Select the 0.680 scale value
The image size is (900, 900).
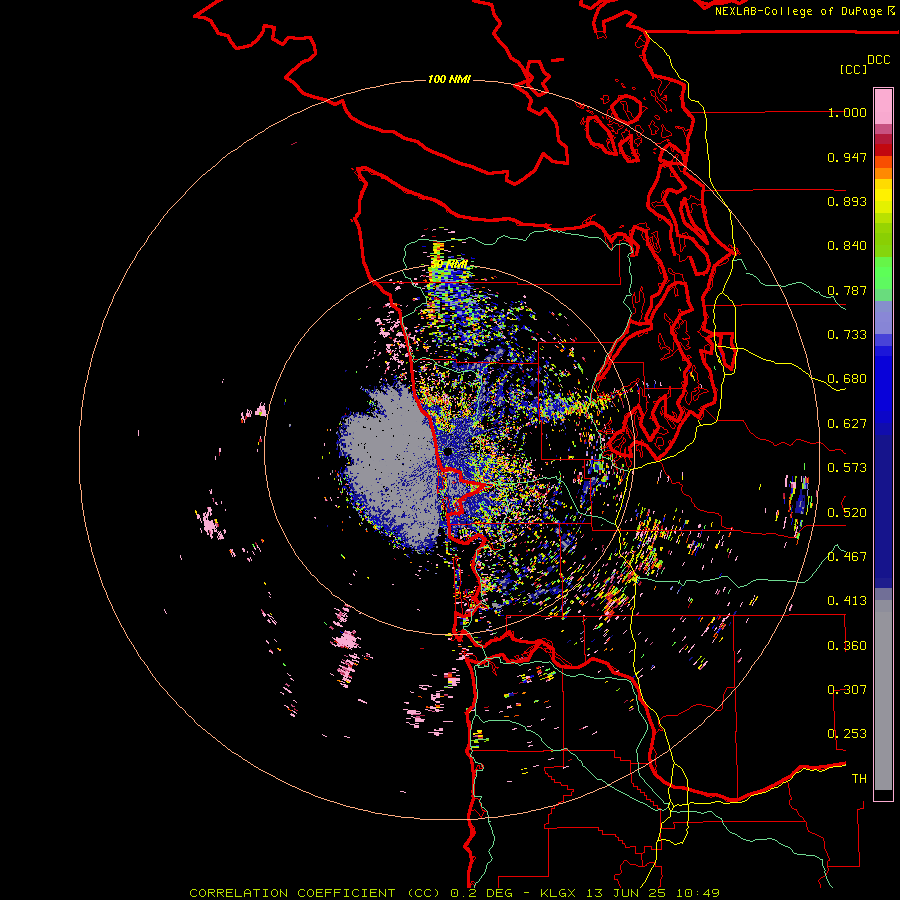[847, 379]
